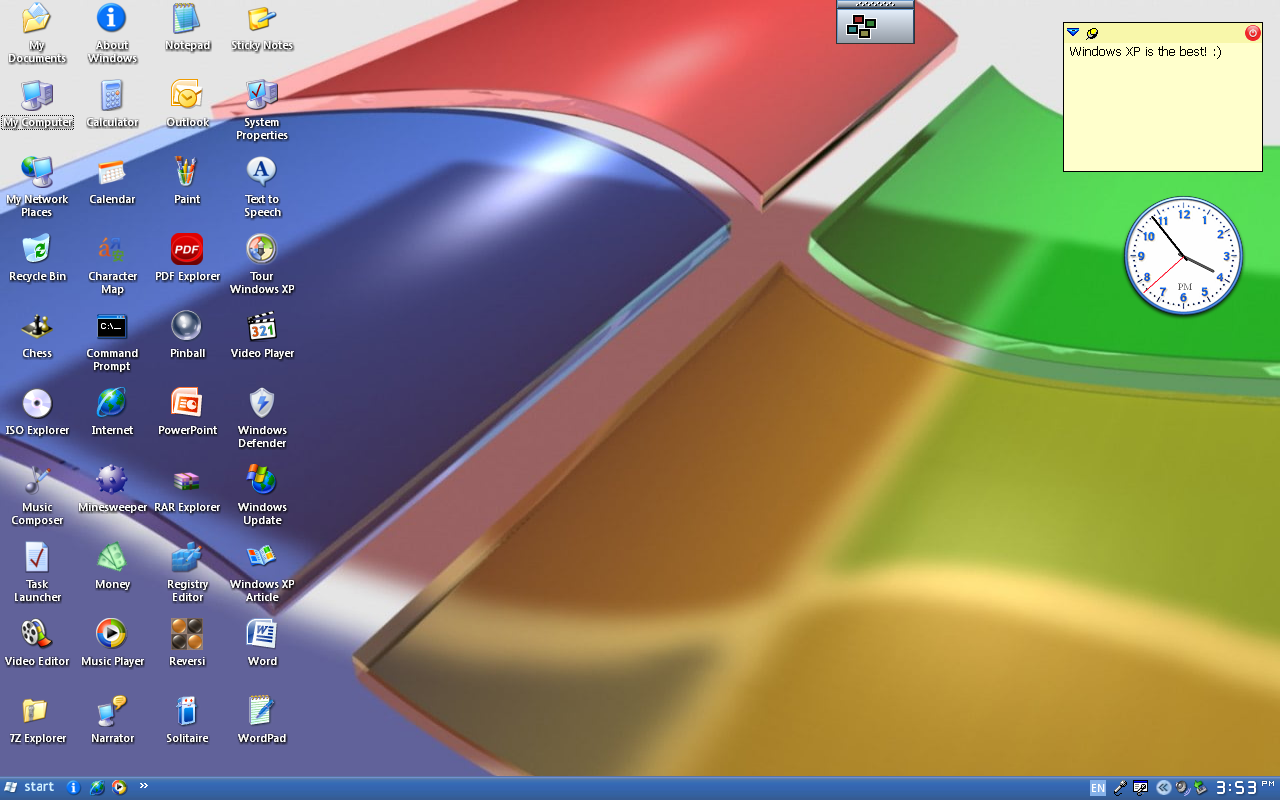The height and width of the screenshot is (800, 1280).
Task: Click the volume speaker tray icon
Action: click(x=1182, y=788)
